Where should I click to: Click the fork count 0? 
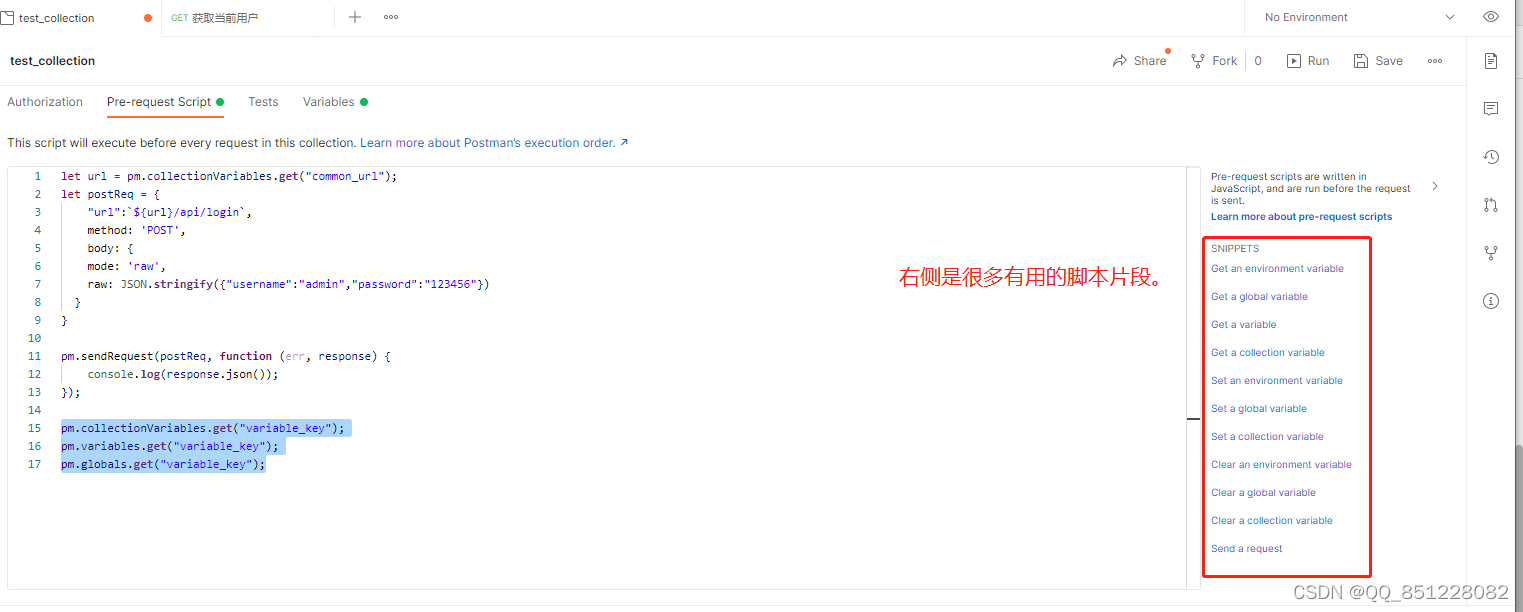pos(1258,61)
